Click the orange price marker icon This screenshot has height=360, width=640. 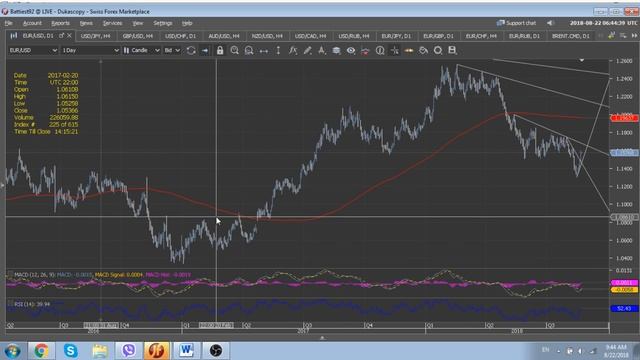pyautogui.click(x=409, y=50)
